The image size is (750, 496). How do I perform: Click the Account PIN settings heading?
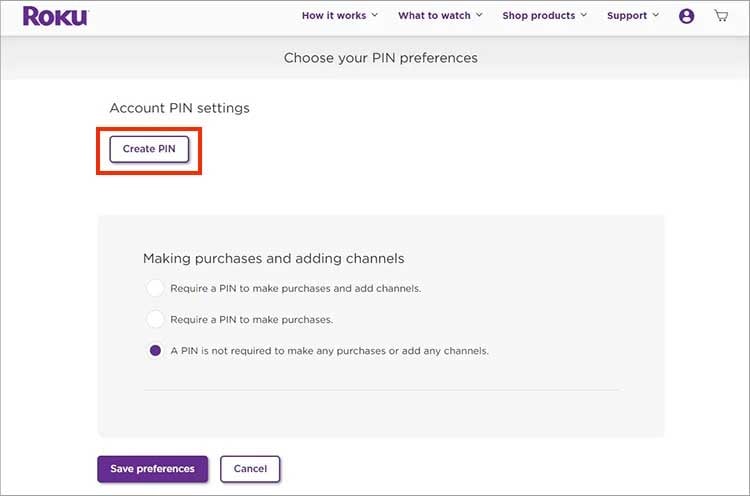point(179,108)
